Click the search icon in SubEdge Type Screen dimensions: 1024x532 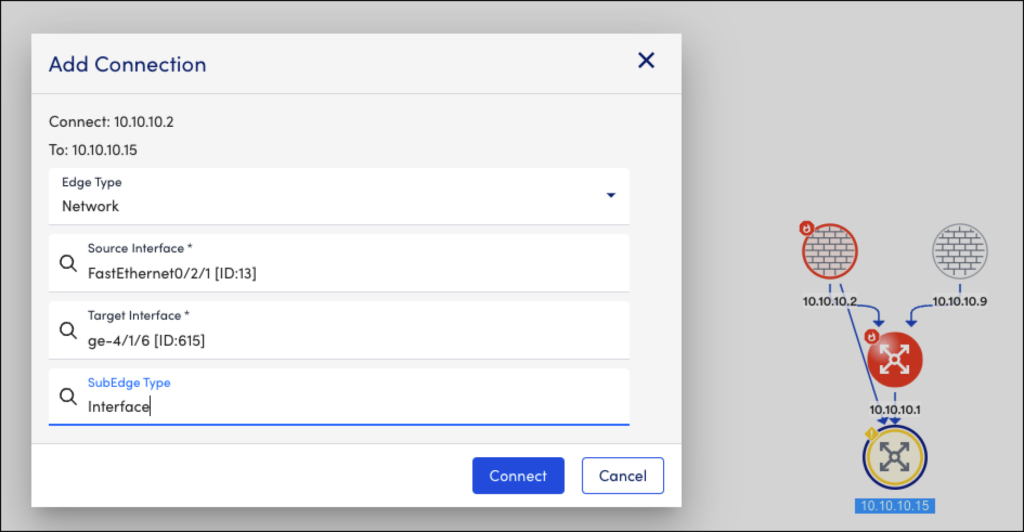[x=68, y=397]
